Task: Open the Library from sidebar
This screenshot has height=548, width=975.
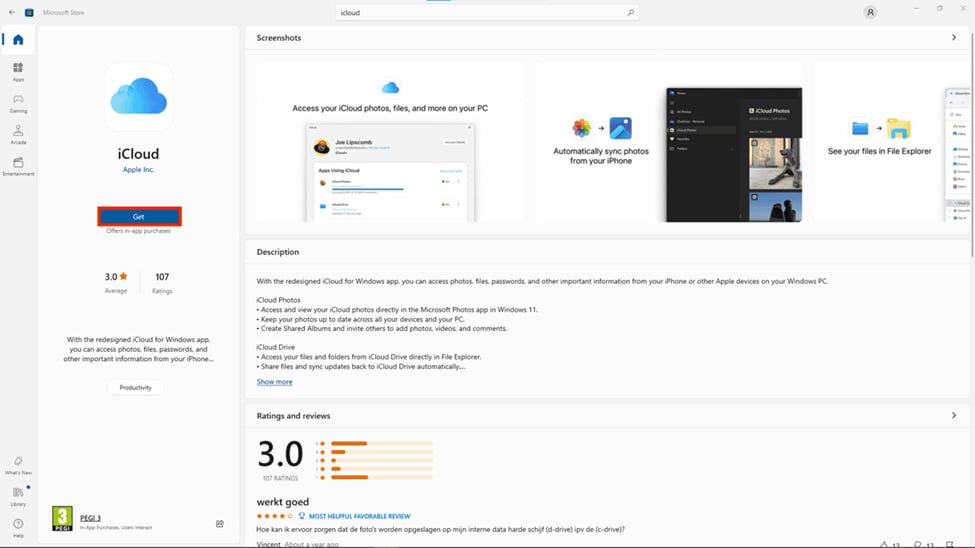Action: [x=18, y=495]
